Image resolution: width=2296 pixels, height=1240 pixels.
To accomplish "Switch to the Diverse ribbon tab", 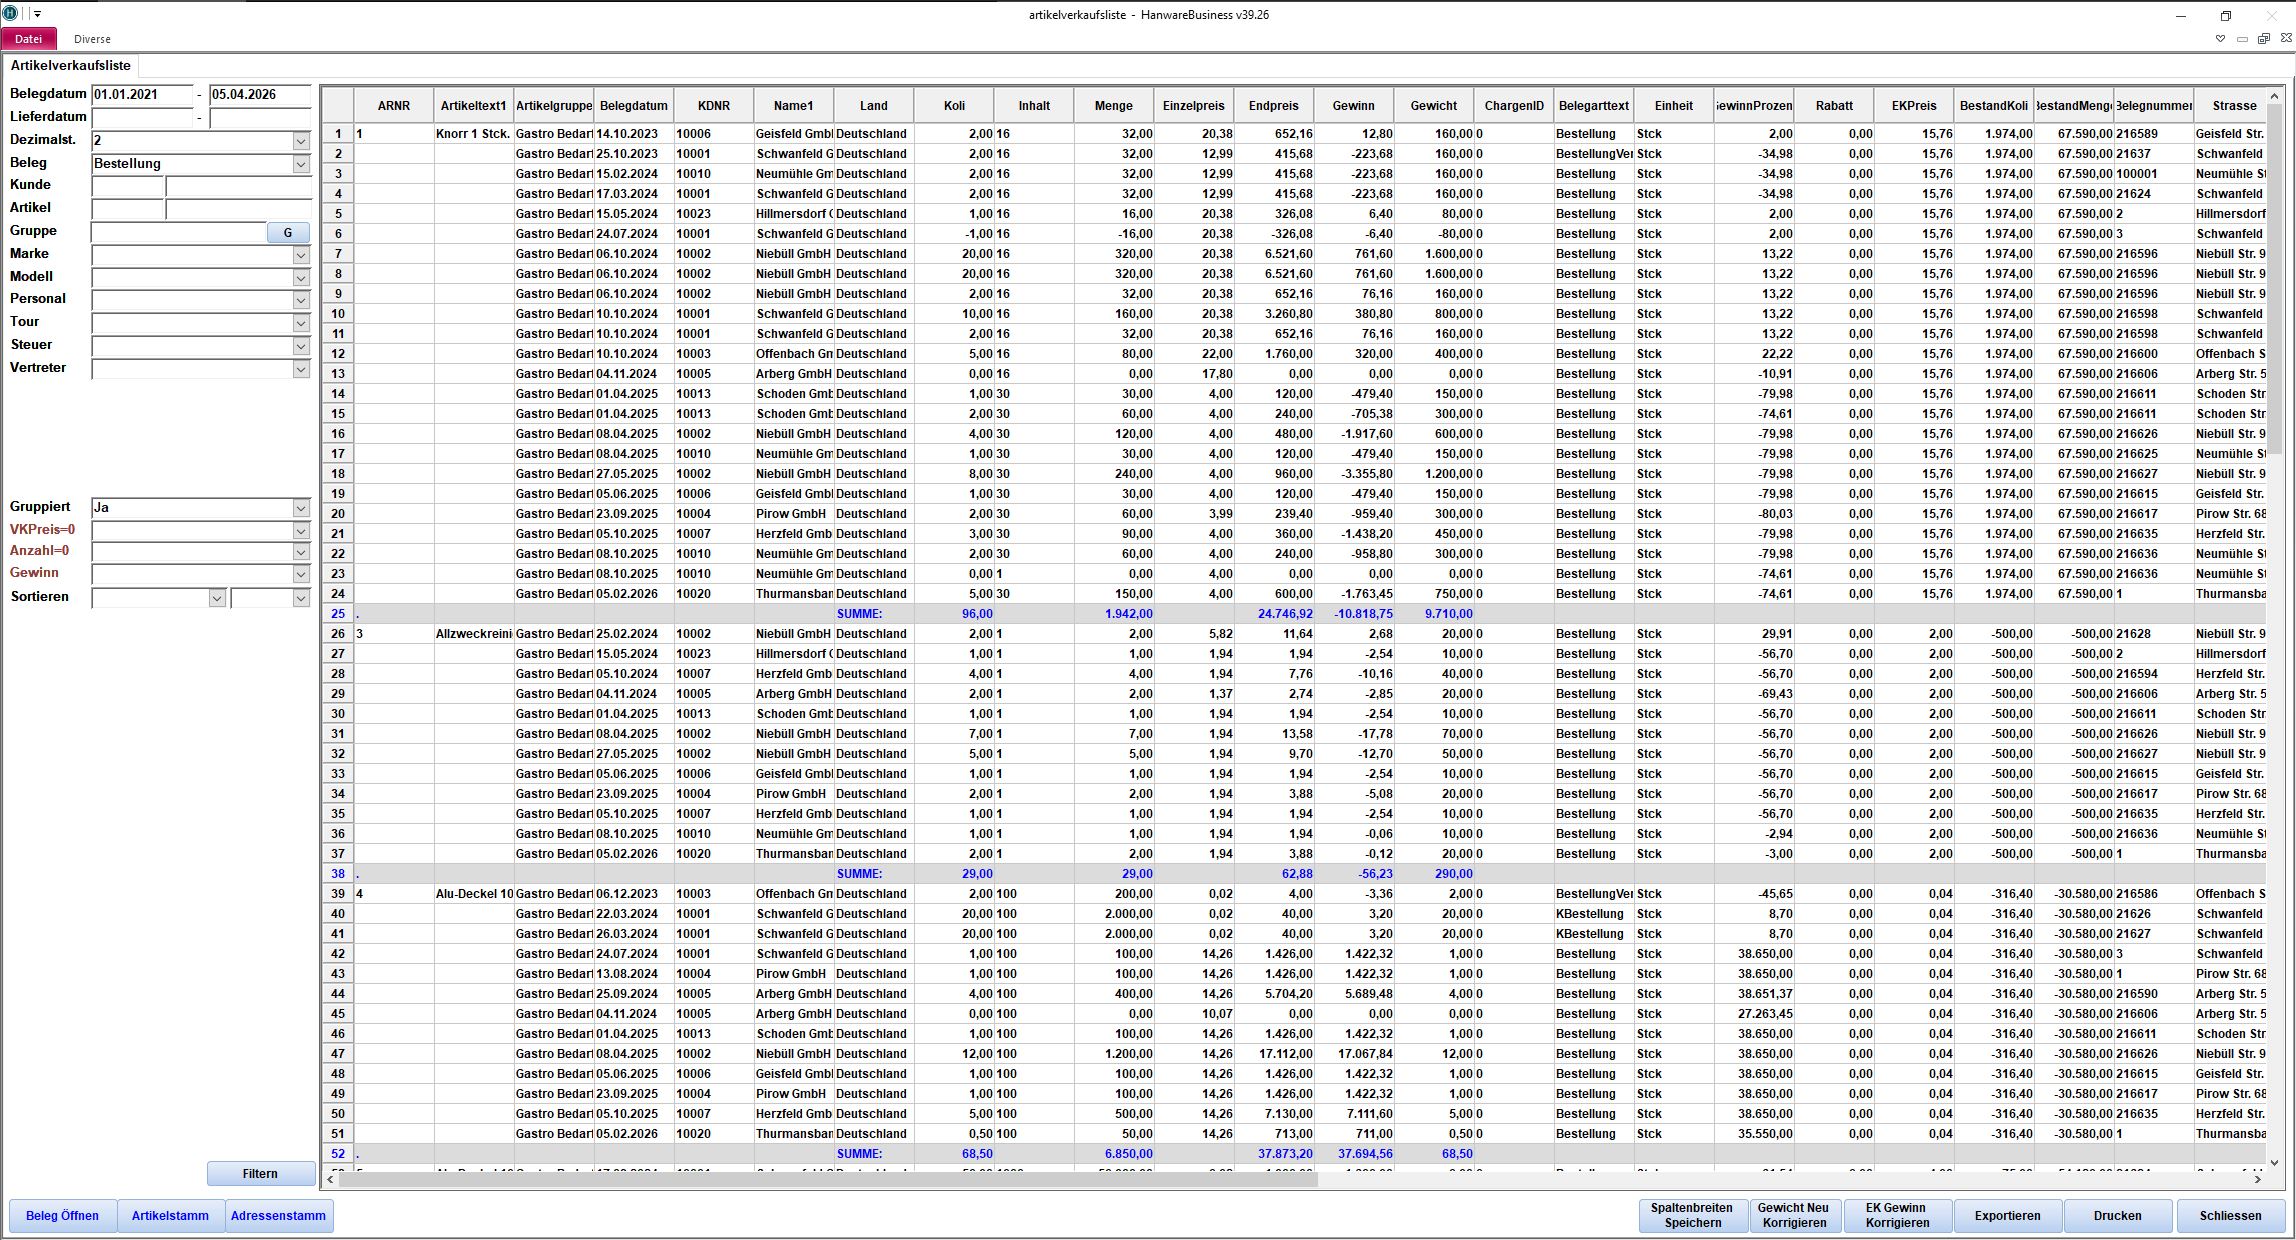I will (x=92, y=39).
